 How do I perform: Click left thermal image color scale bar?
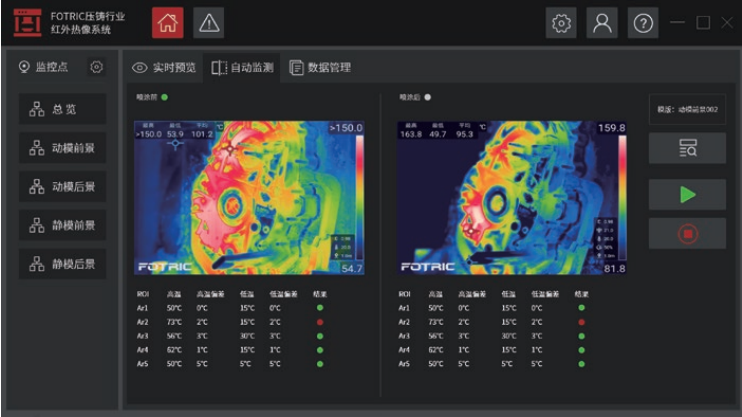[360, 197]
